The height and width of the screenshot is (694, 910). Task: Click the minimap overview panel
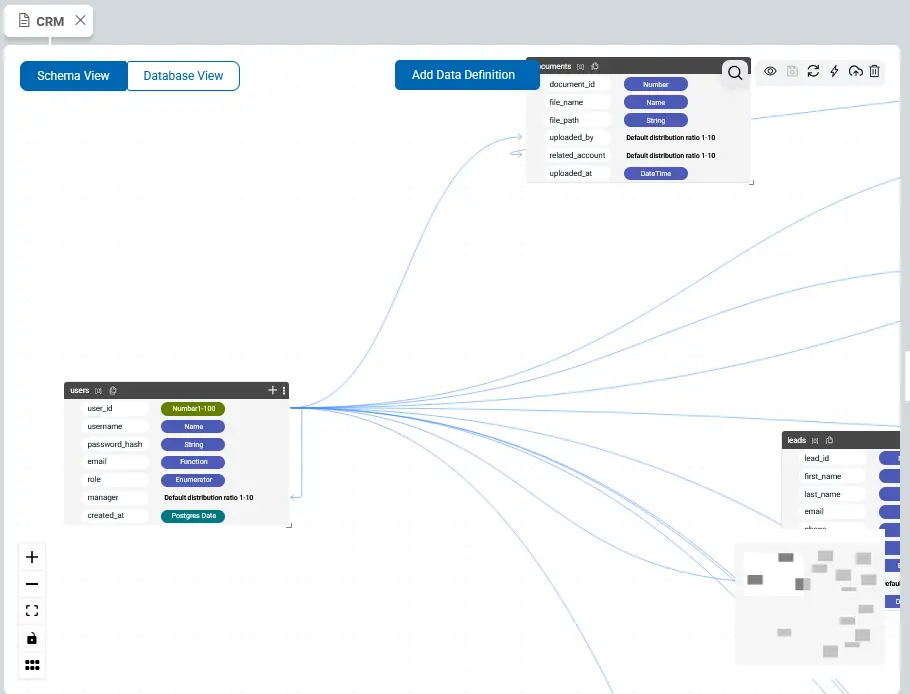click(810, 604)
